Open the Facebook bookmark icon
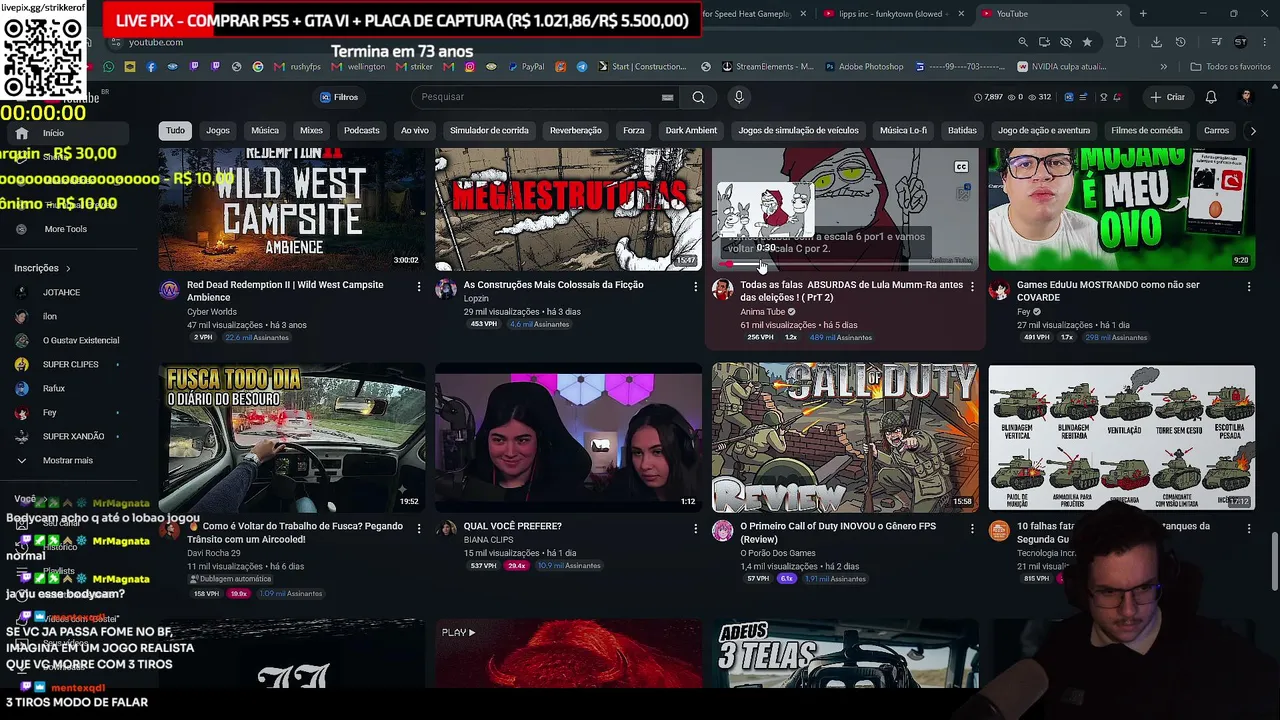The height and width of the screenshot is (720, 1280). pyautogui.click(x=151, y=67)
